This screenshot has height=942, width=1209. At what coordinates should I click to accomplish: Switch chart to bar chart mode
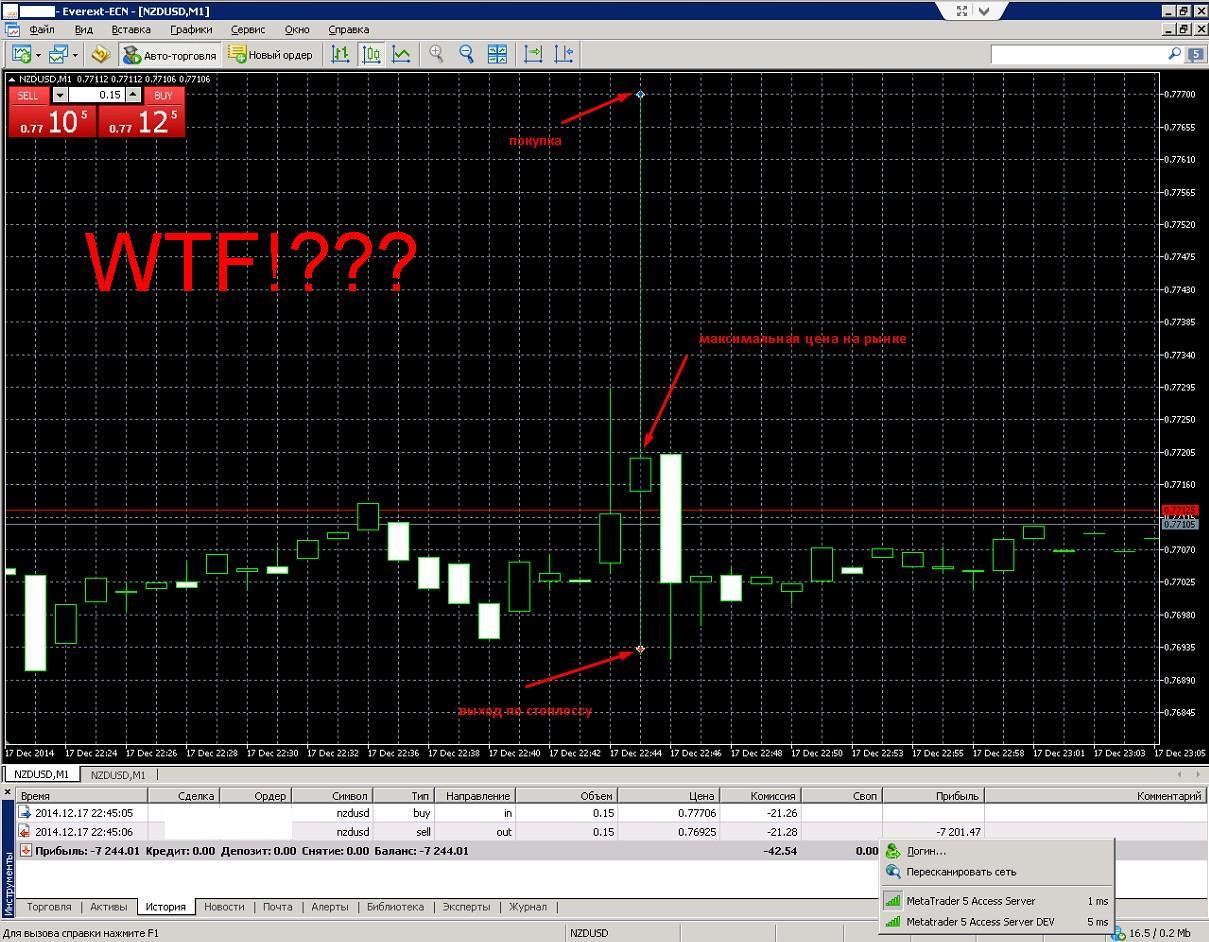340,54
